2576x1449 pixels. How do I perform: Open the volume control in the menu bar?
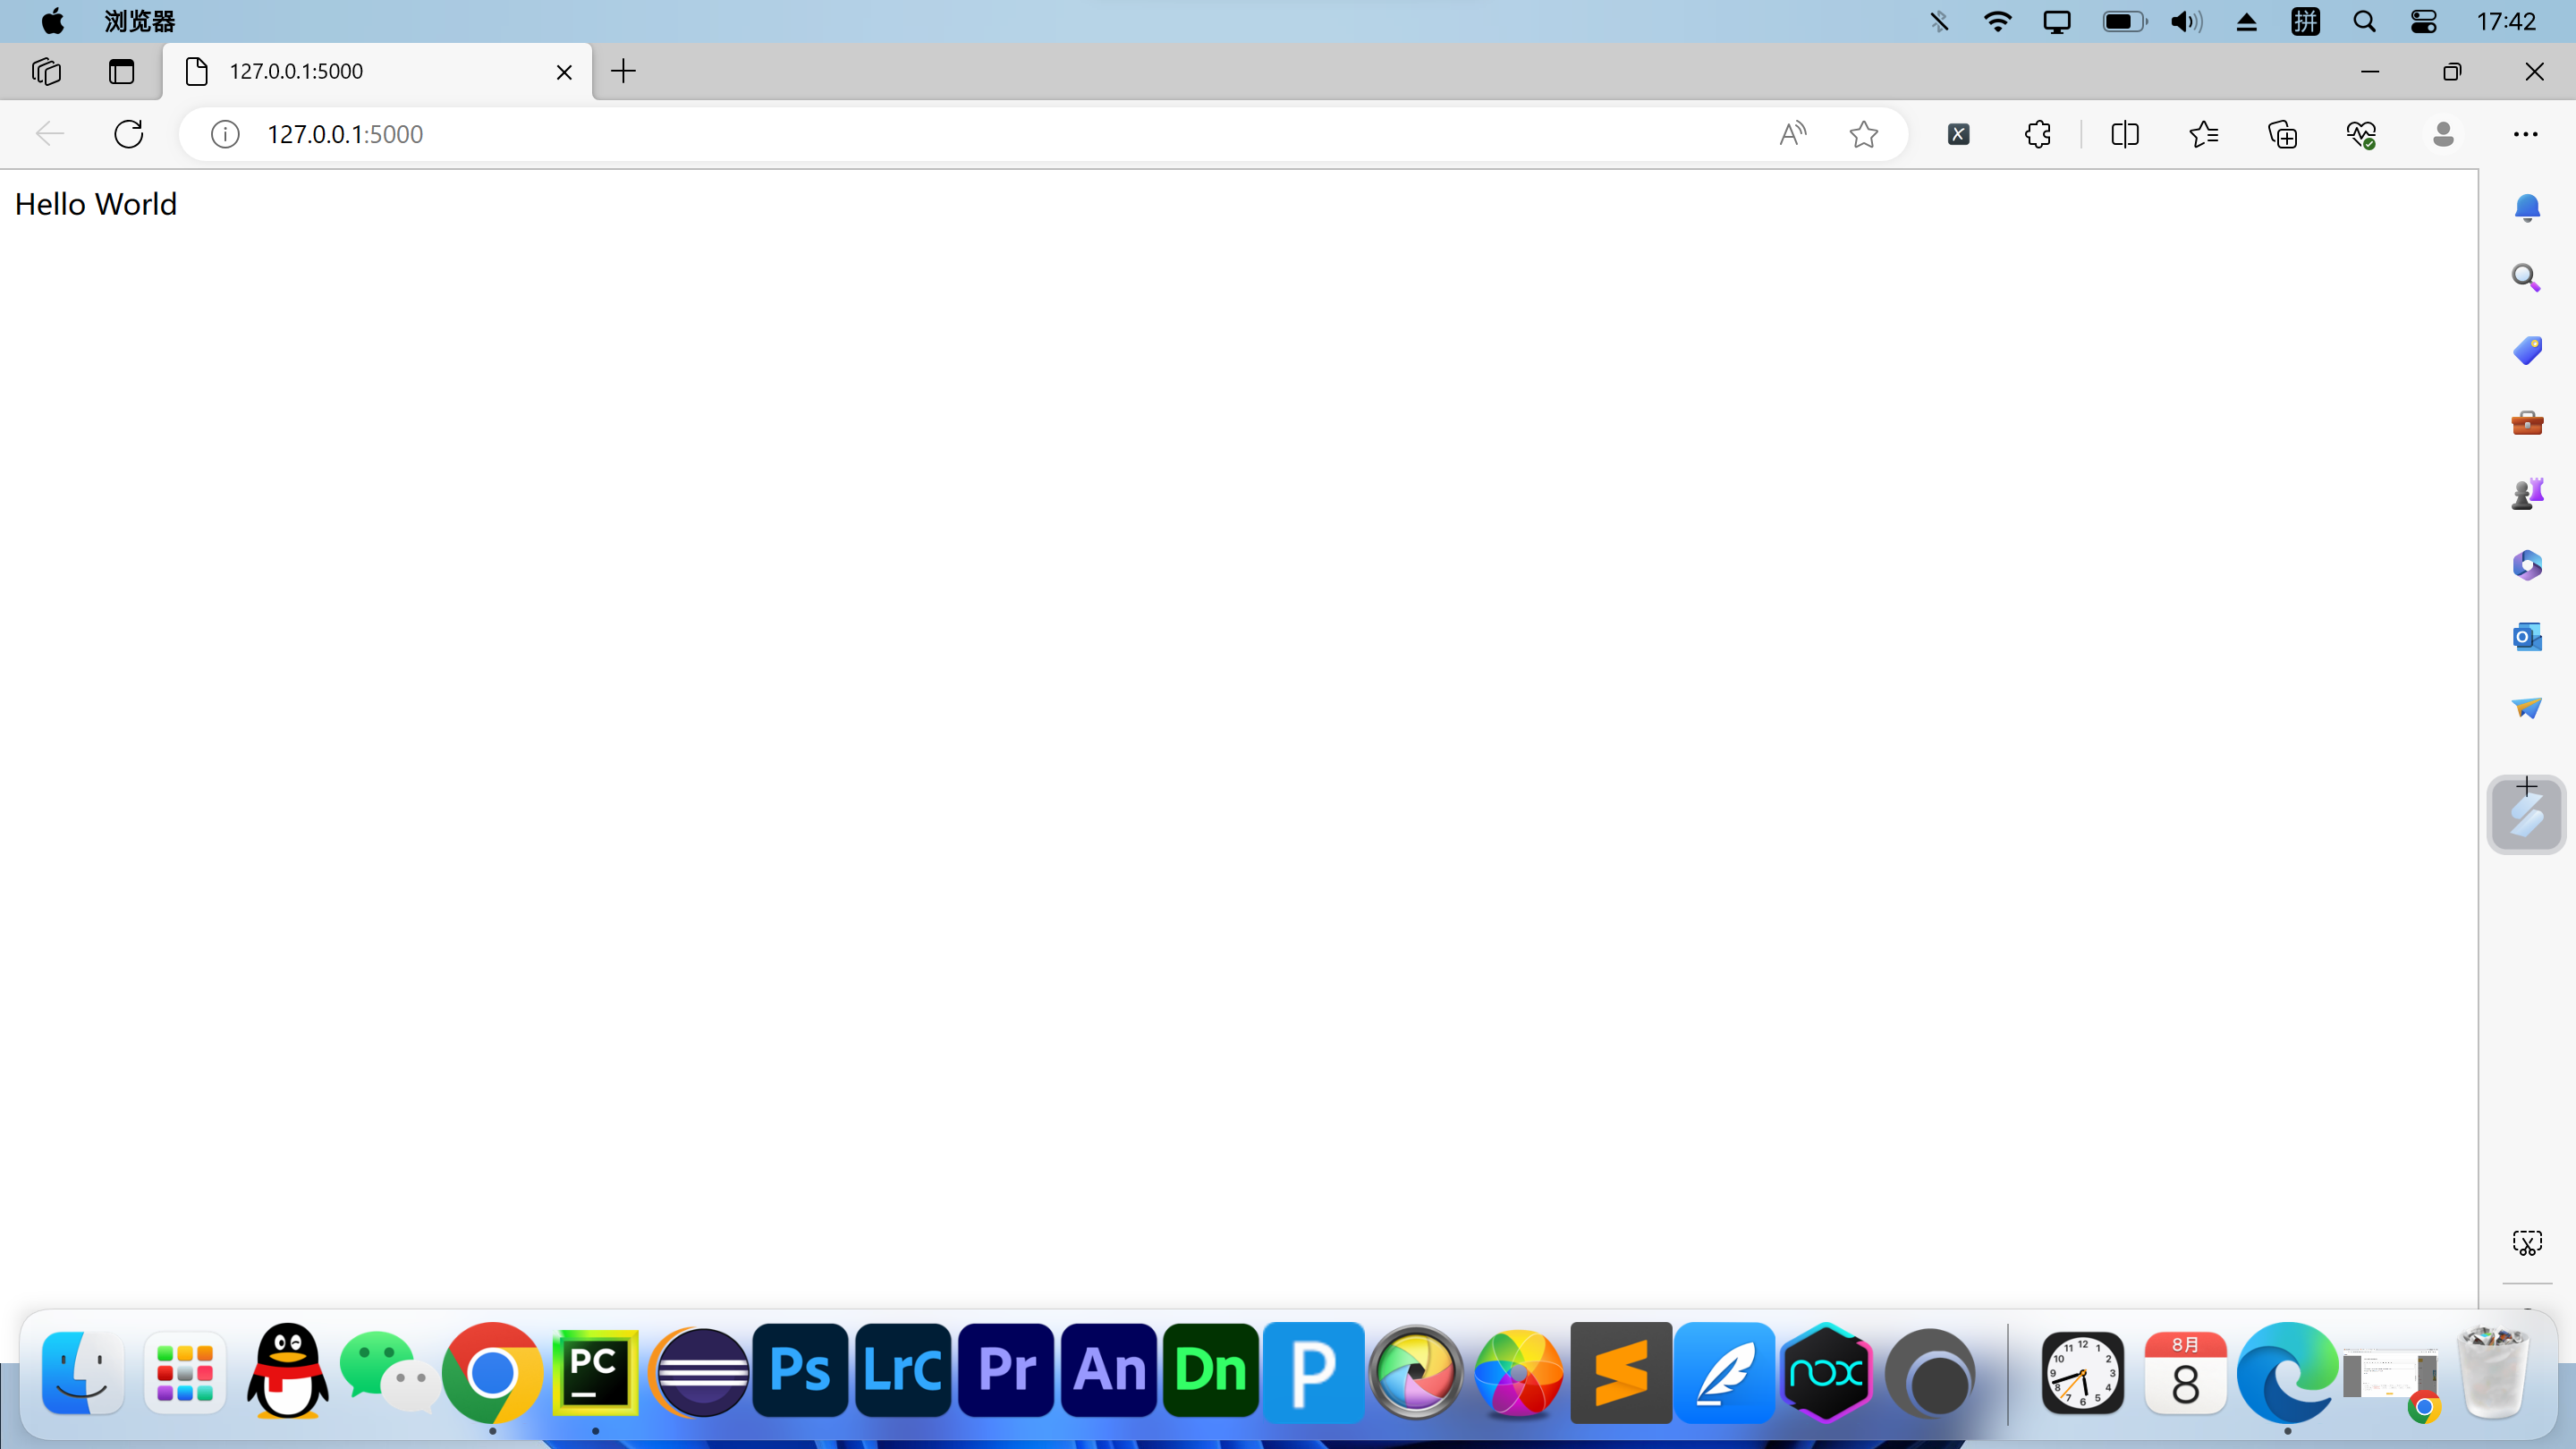pos(2186,21)
